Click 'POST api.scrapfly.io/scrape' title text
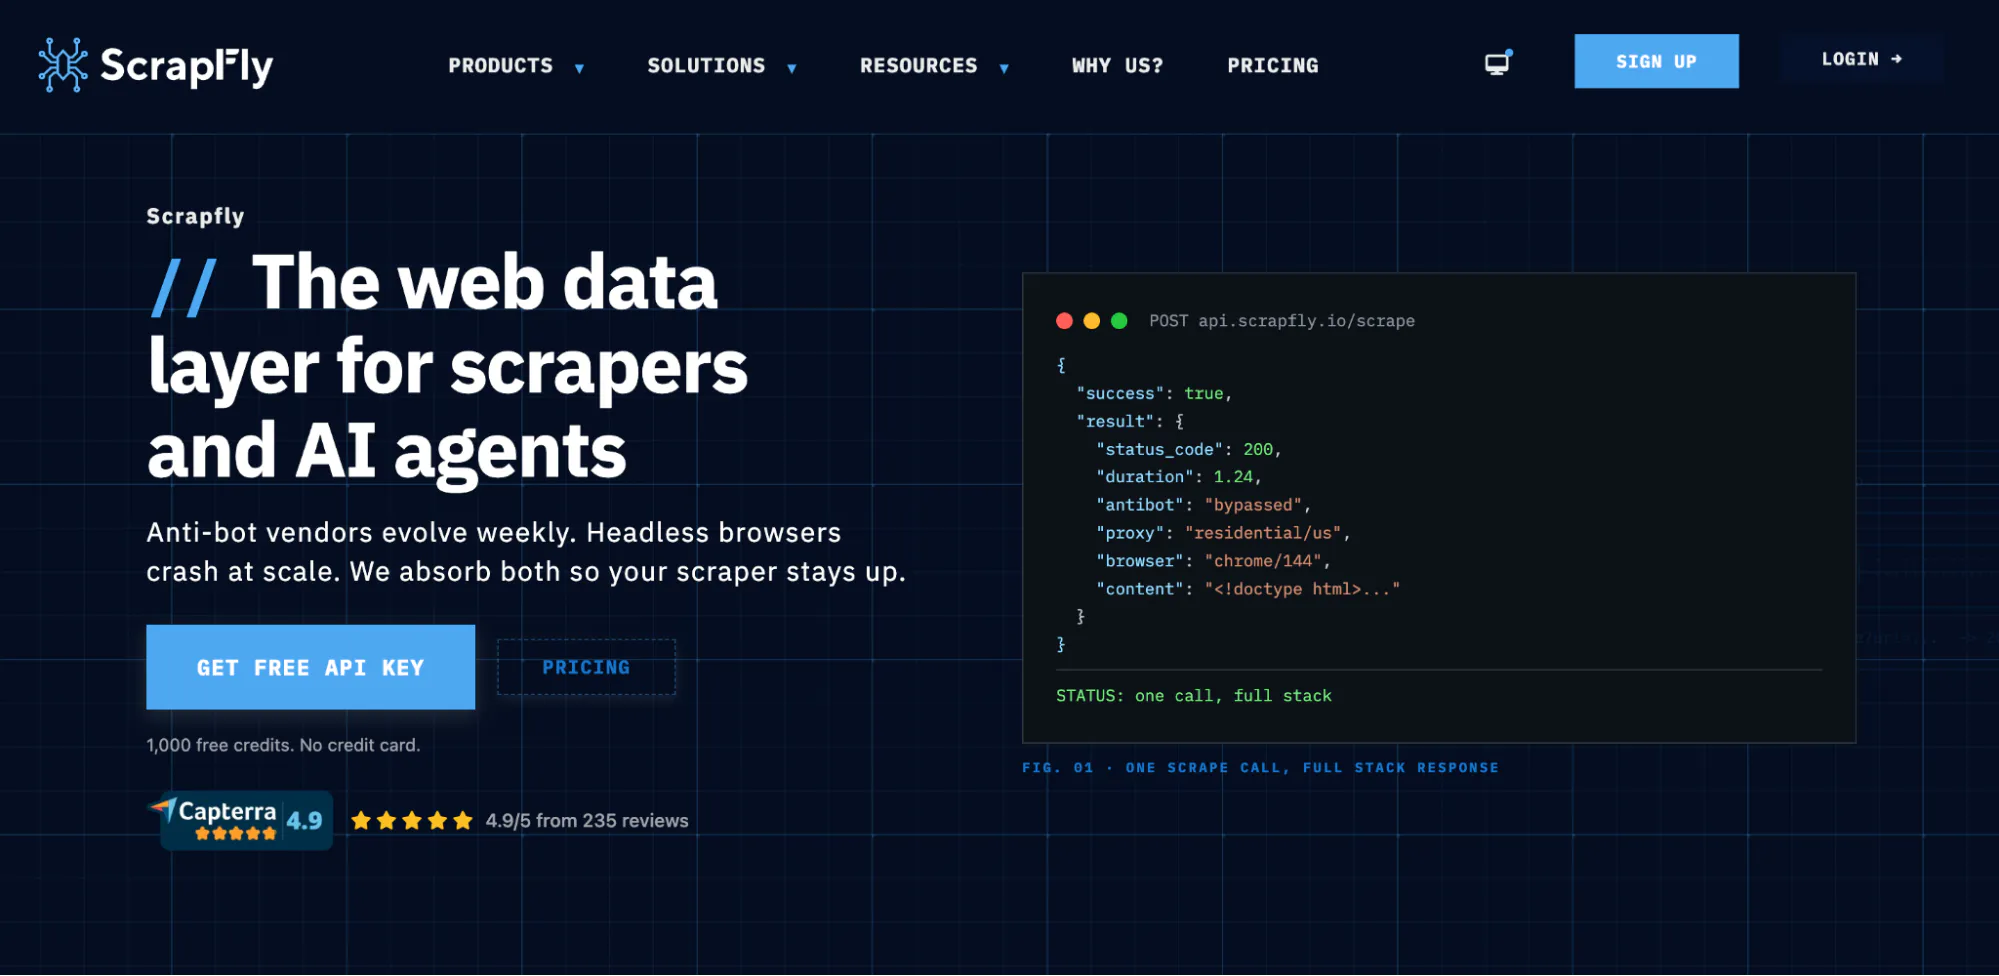The height and width of the screenshot is (976, 1999). 1282,321
